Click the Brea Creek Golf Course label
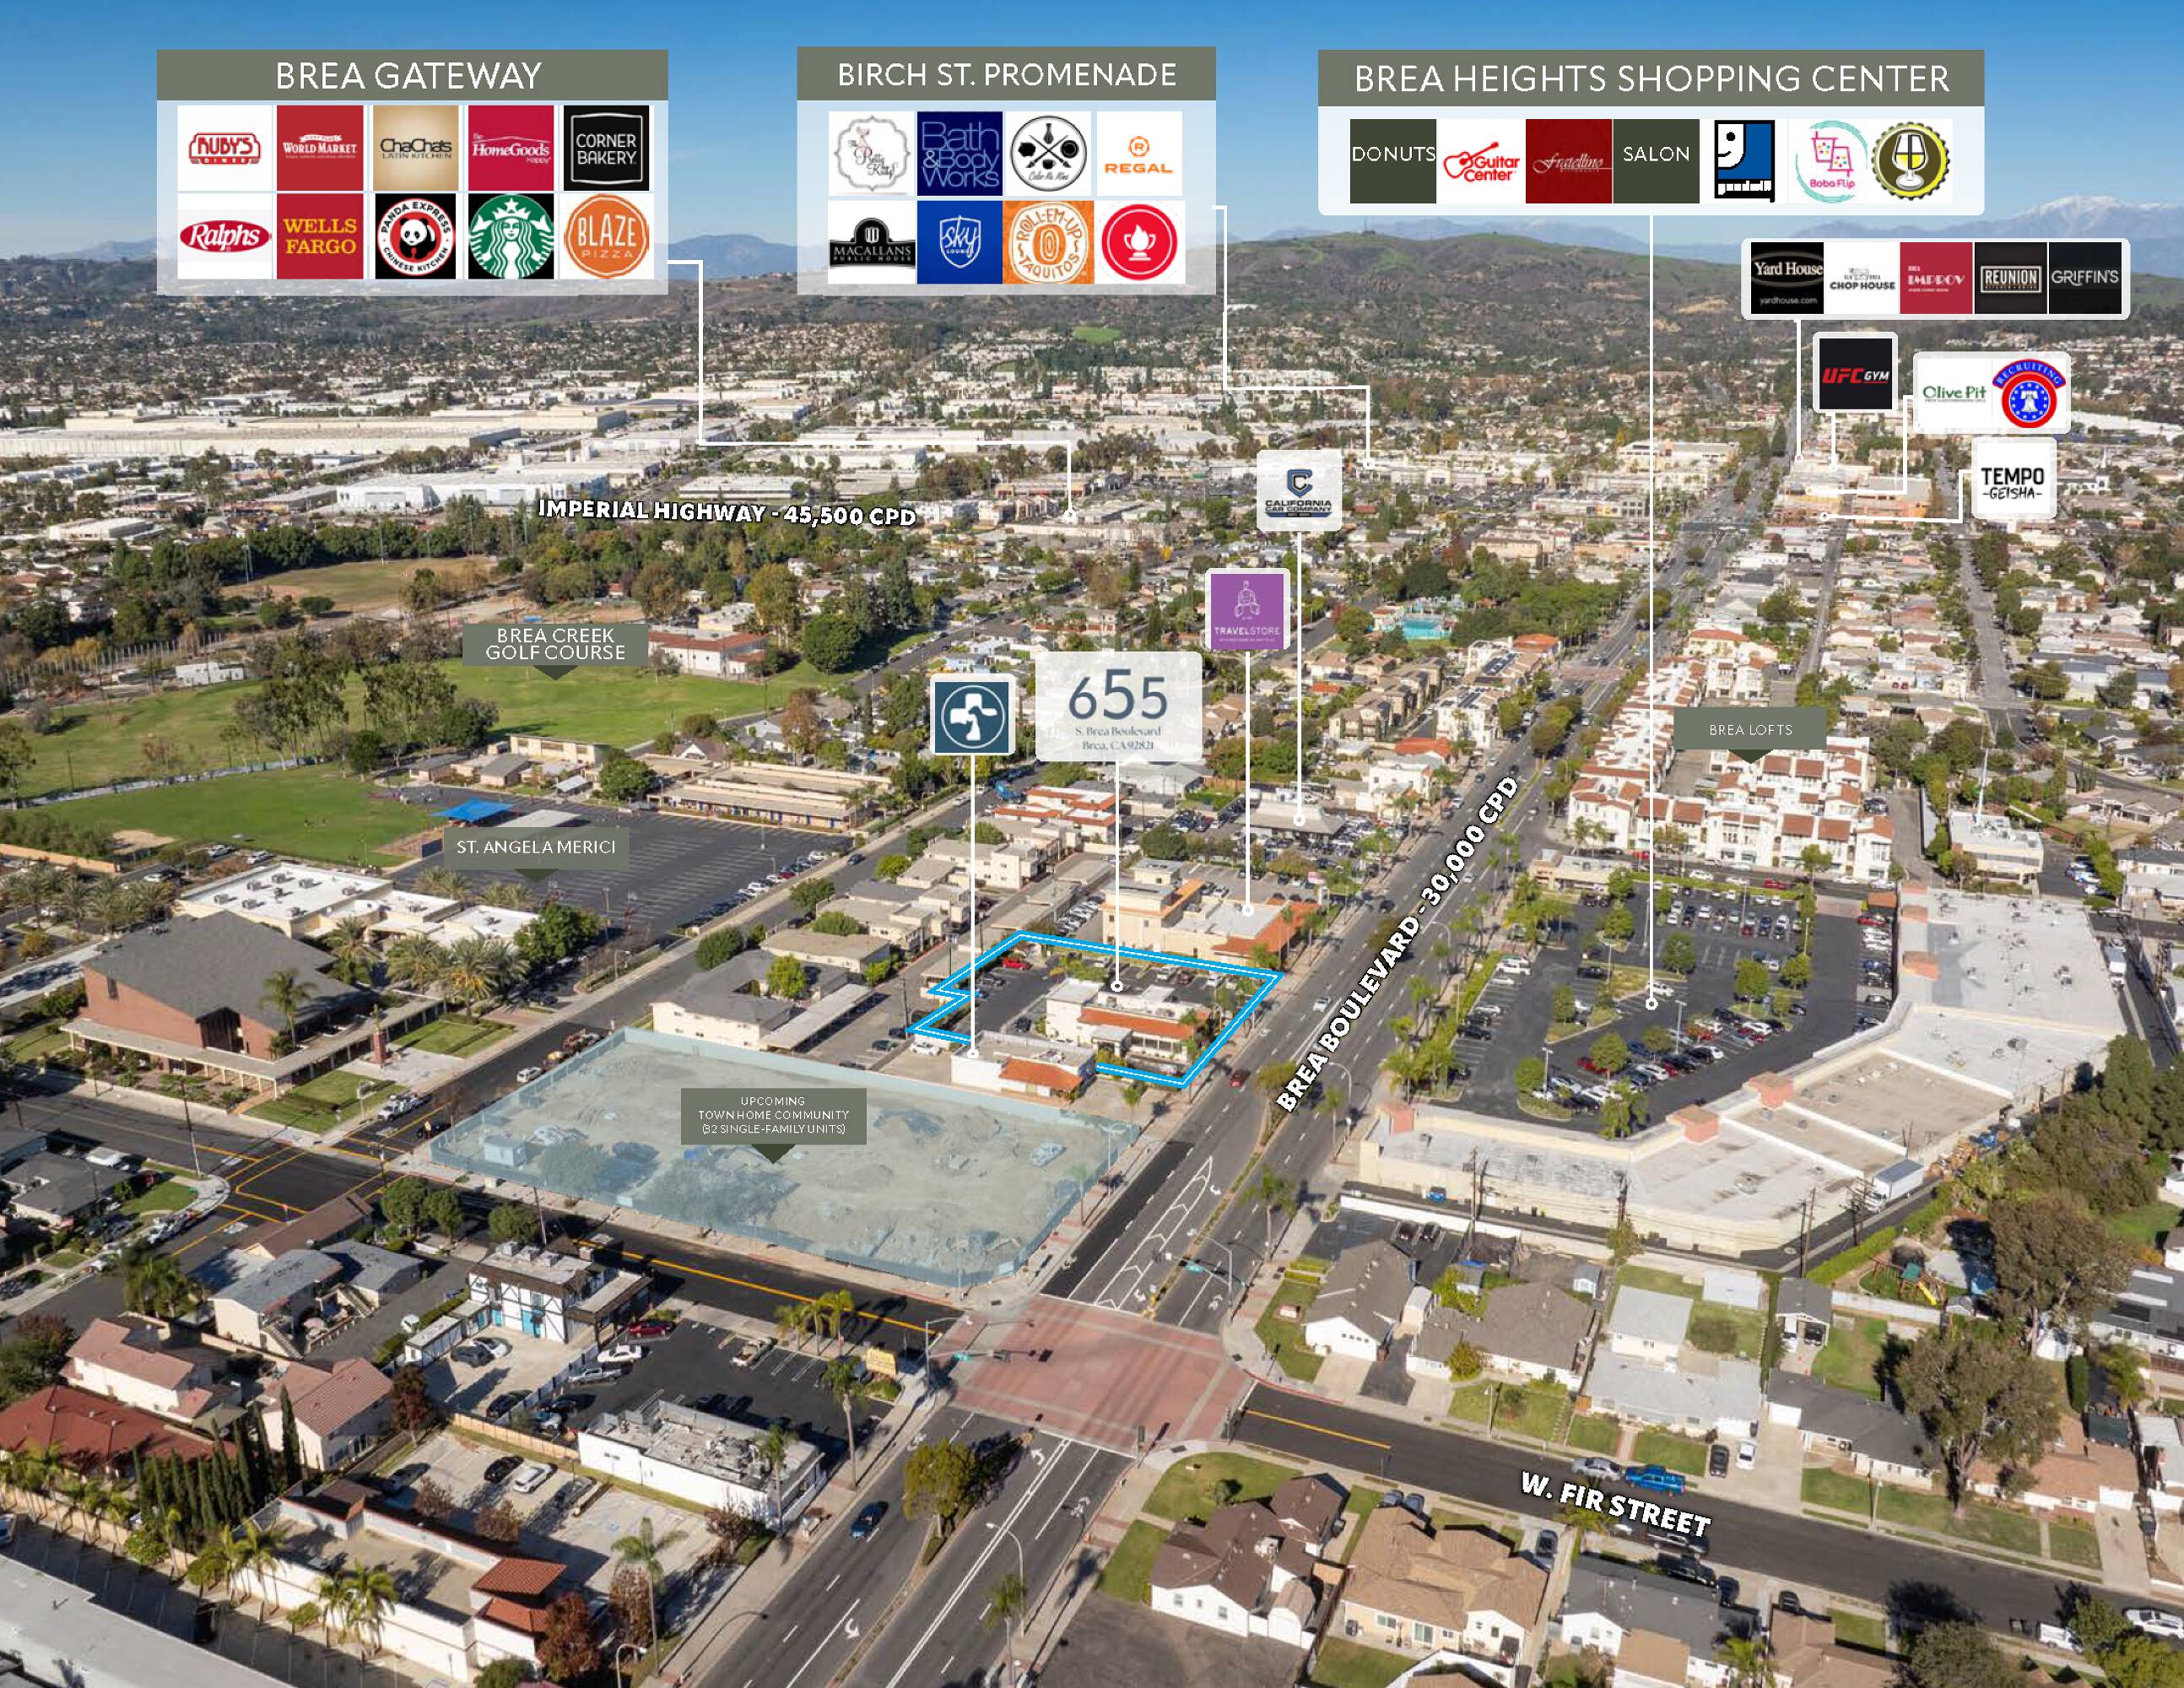 tap(555, 644)
